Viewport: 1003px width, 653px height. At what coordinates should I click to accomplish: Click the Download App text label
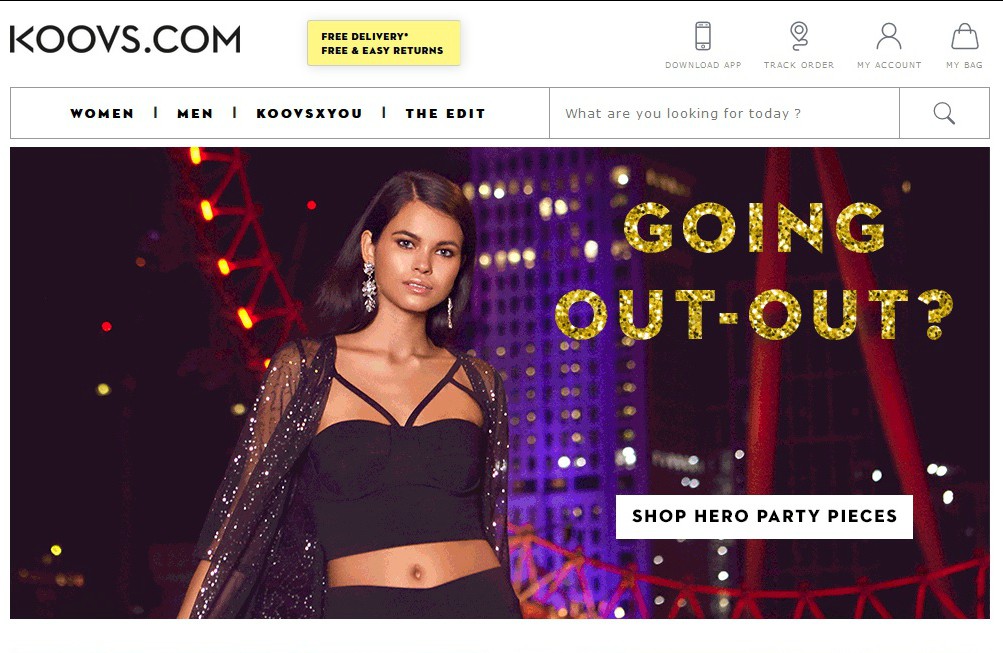[703, 65]
